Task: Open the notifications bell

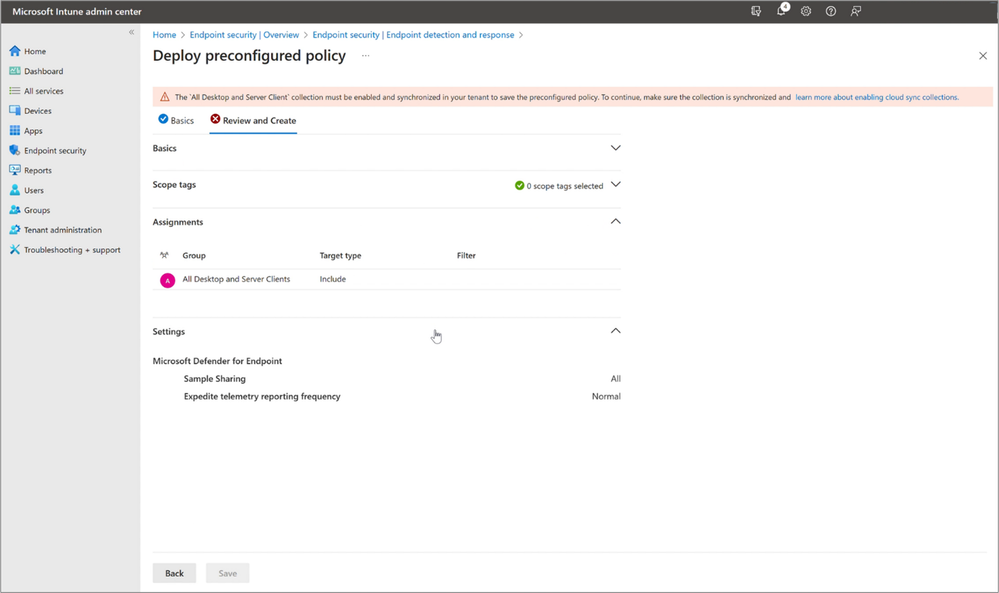Action: [782, 10]
